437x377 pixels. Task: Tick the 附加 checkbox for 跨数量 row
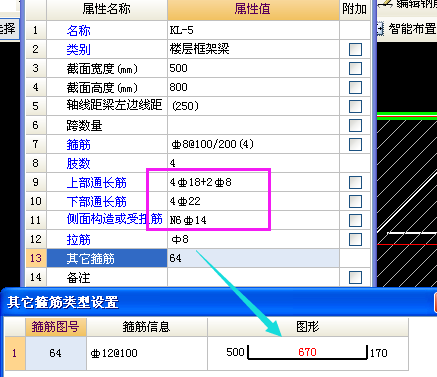pos(355,125)
